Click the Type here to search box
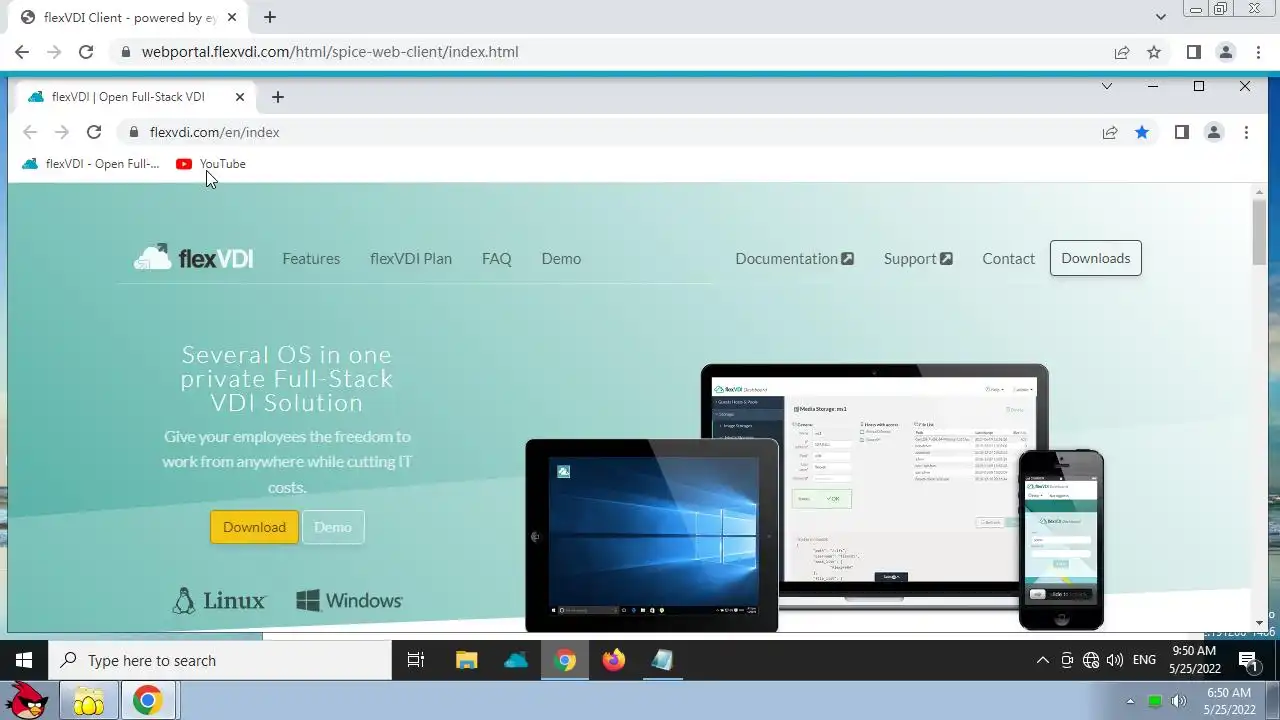This screenshot has width=1280, height=720. [x=220, y=660]
